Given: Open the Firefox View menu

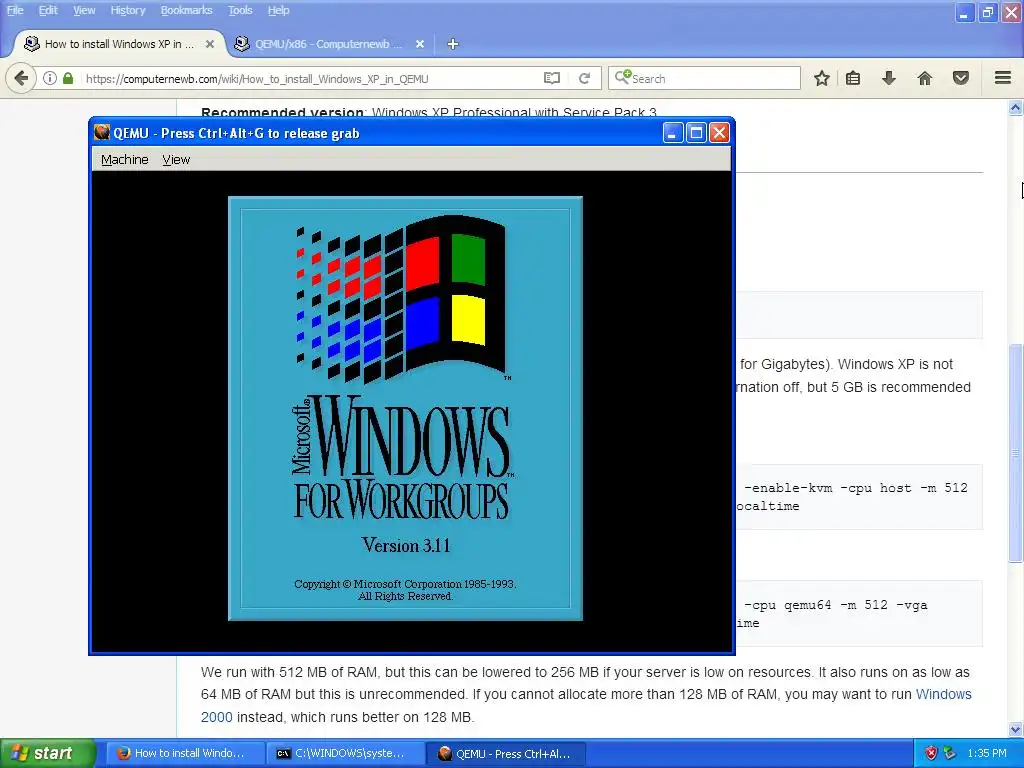Looking at the screenshot, I should coord(84,10).
